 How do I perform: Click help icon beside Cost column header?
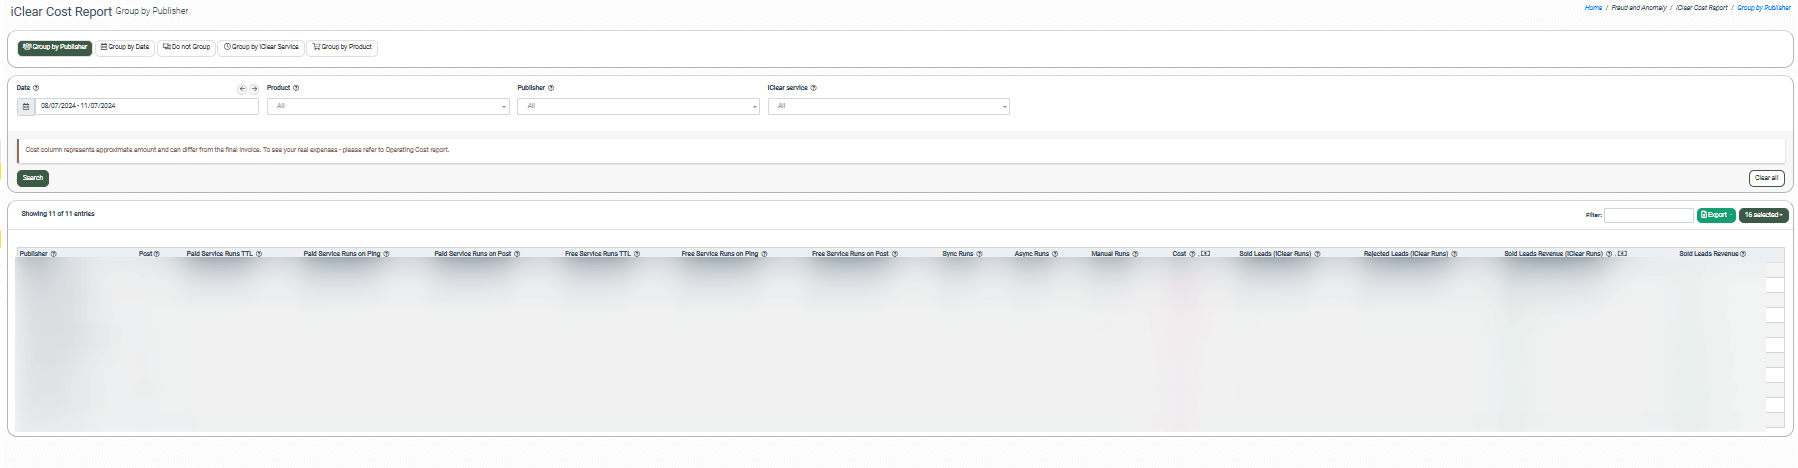tap(1192, 254)
